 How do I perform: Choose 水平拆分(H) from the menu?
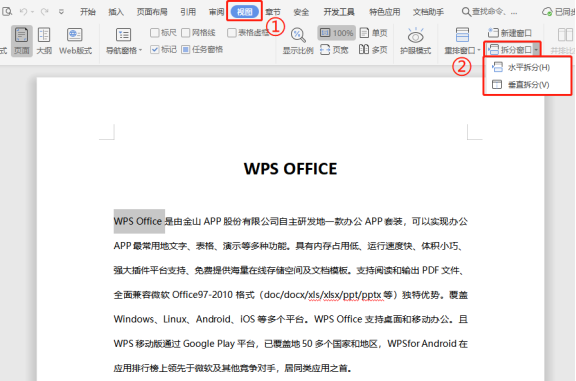528,67
